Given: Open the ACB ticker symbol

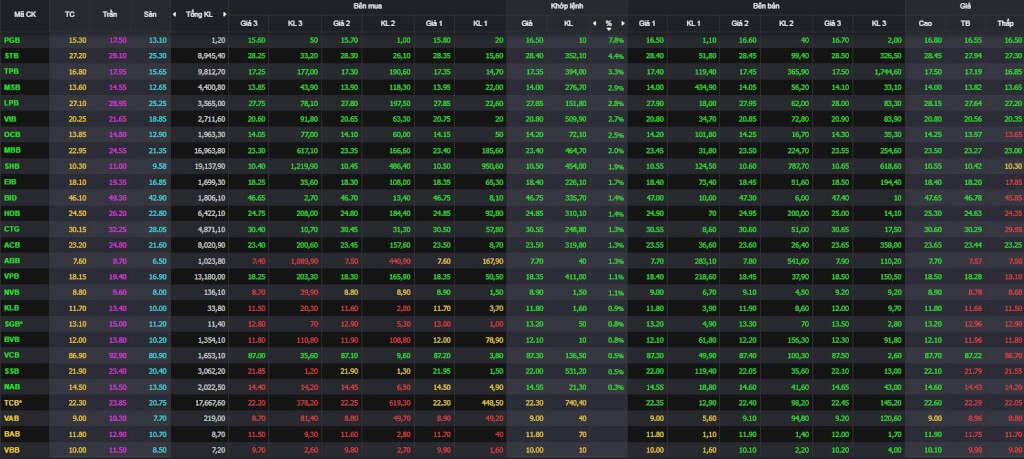Looking at the screenshot, I should coord(12,245).
